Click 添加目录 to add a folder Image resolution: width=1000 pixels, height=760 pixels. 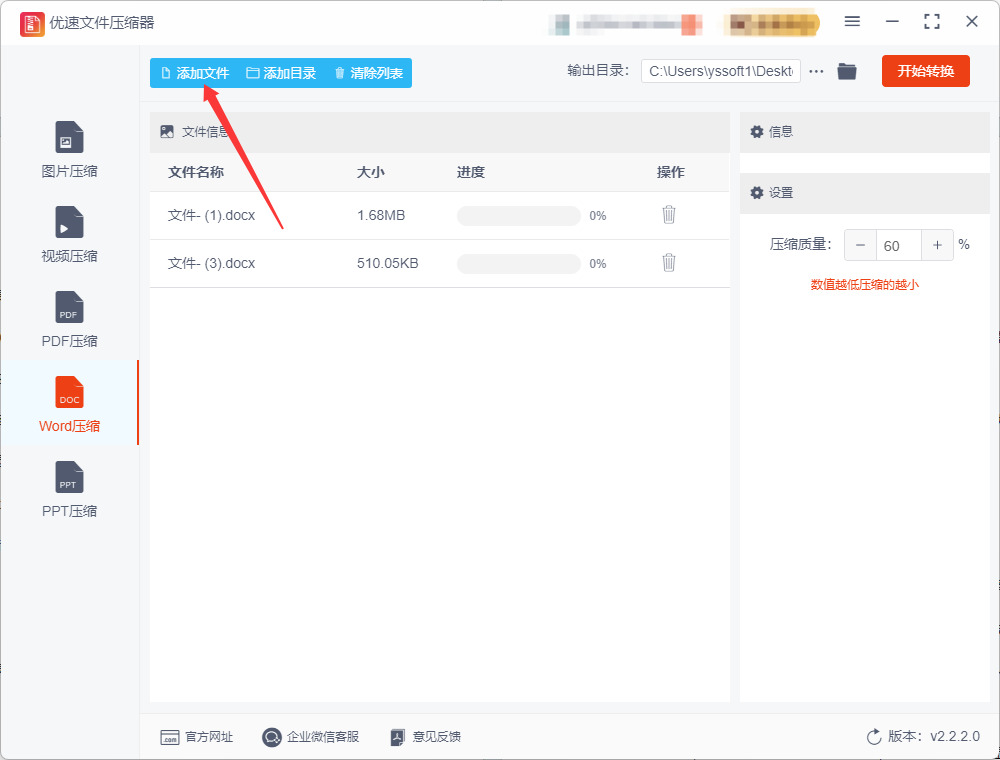click(x=281, y=73)
